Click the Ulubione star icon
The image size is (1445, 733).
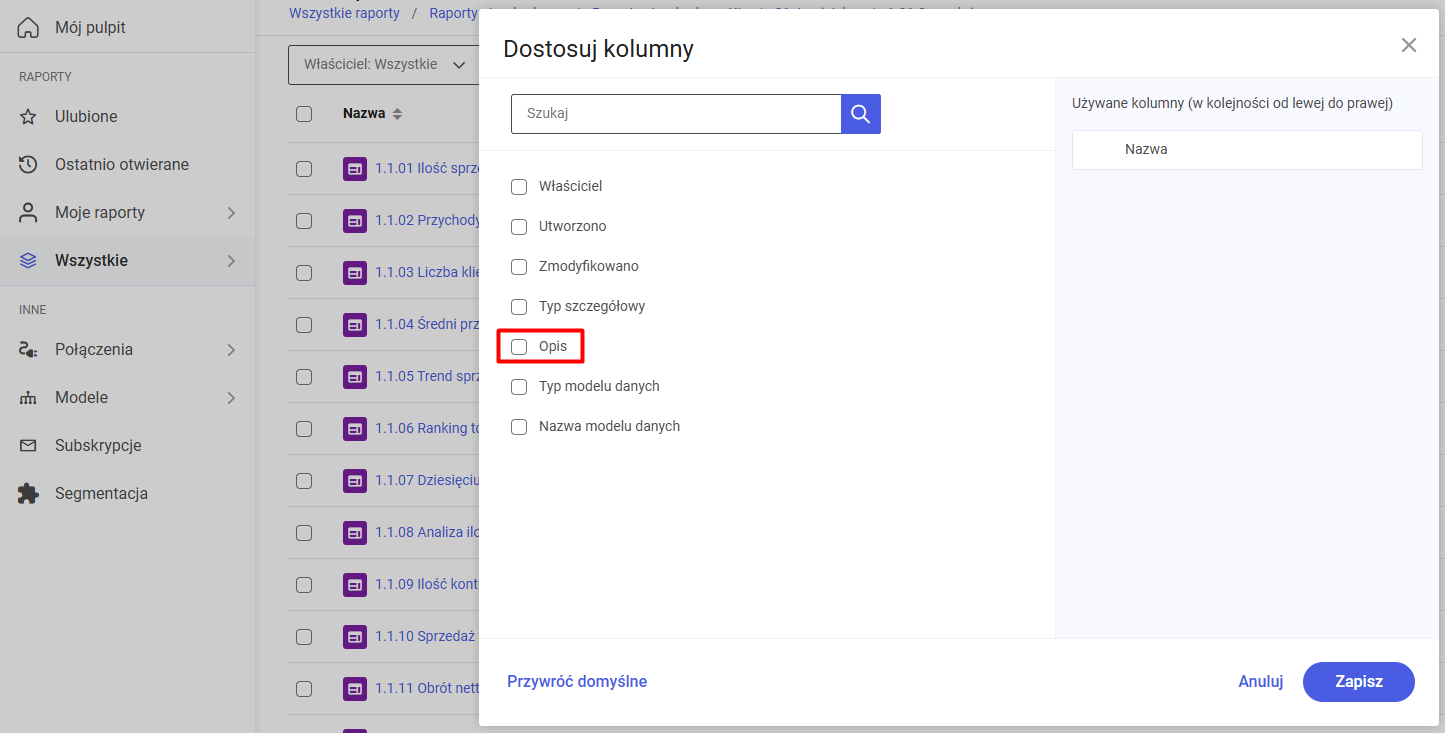(x=28, y=117)
